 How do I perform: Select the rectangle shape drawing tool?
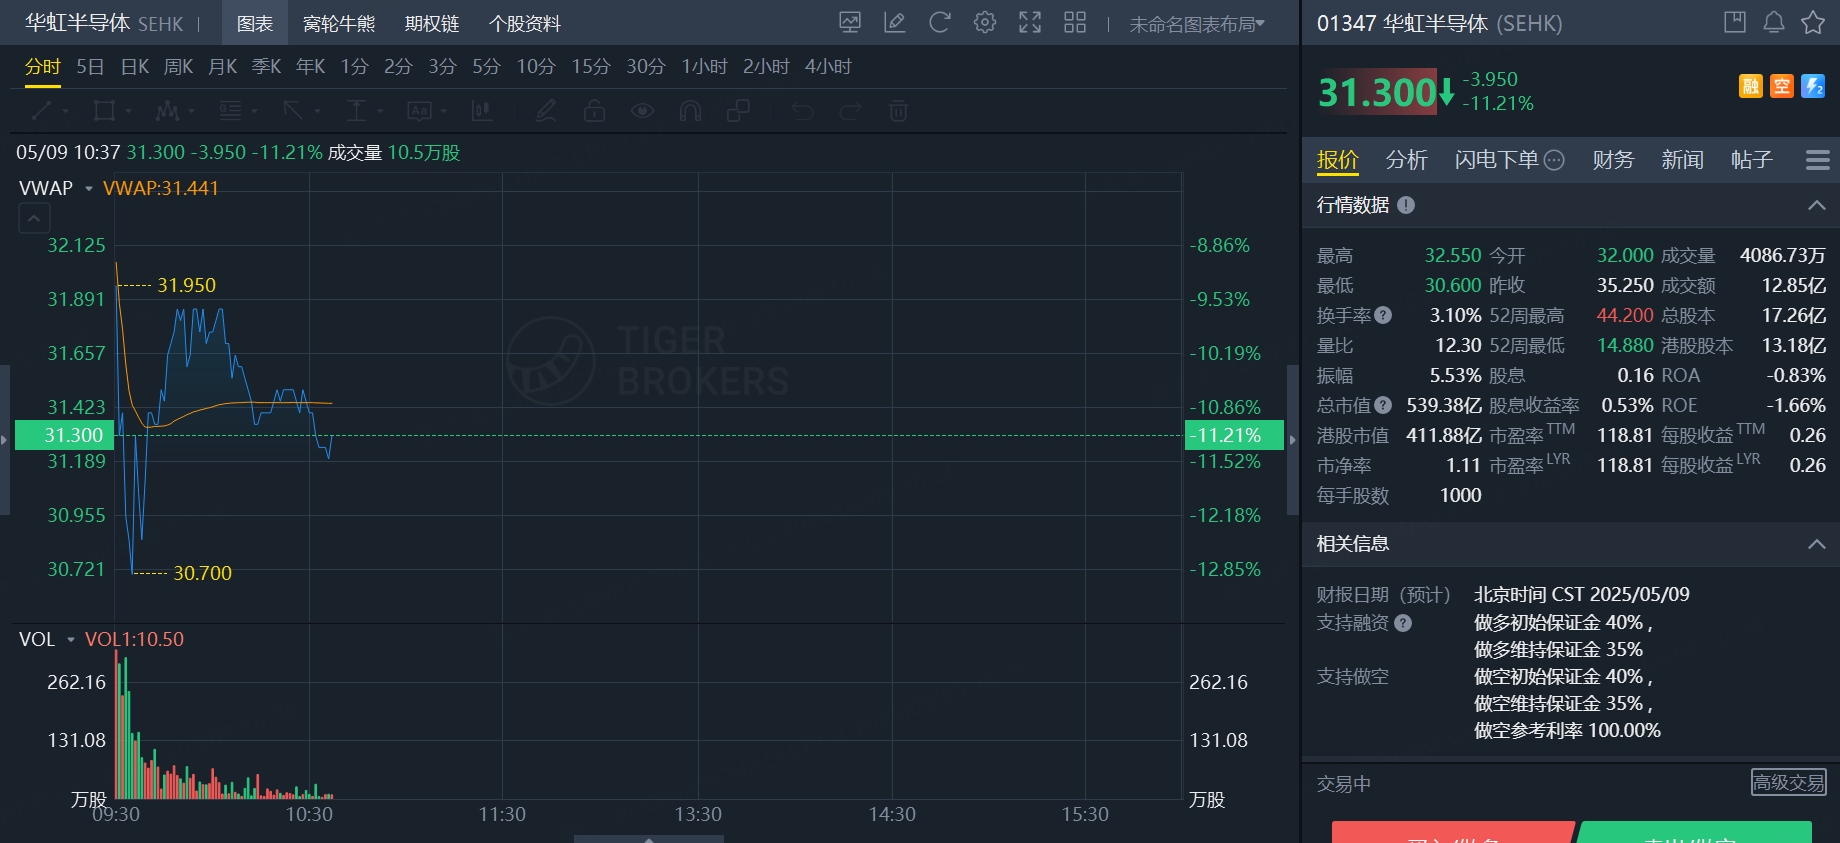click(104, 111)
